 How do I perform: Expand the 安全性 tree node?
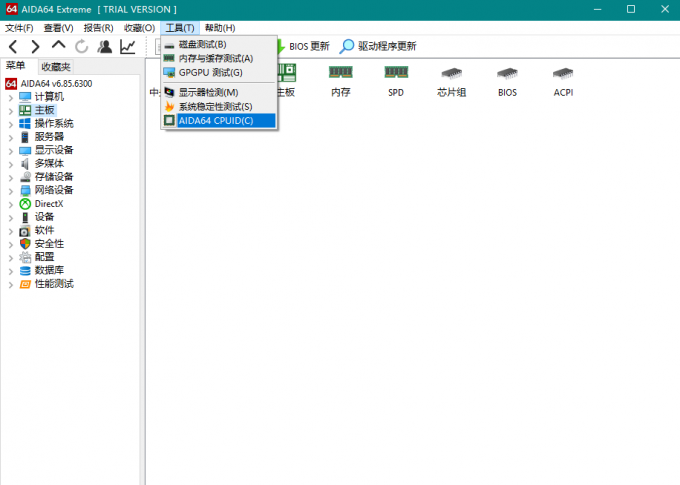[11, 245]
